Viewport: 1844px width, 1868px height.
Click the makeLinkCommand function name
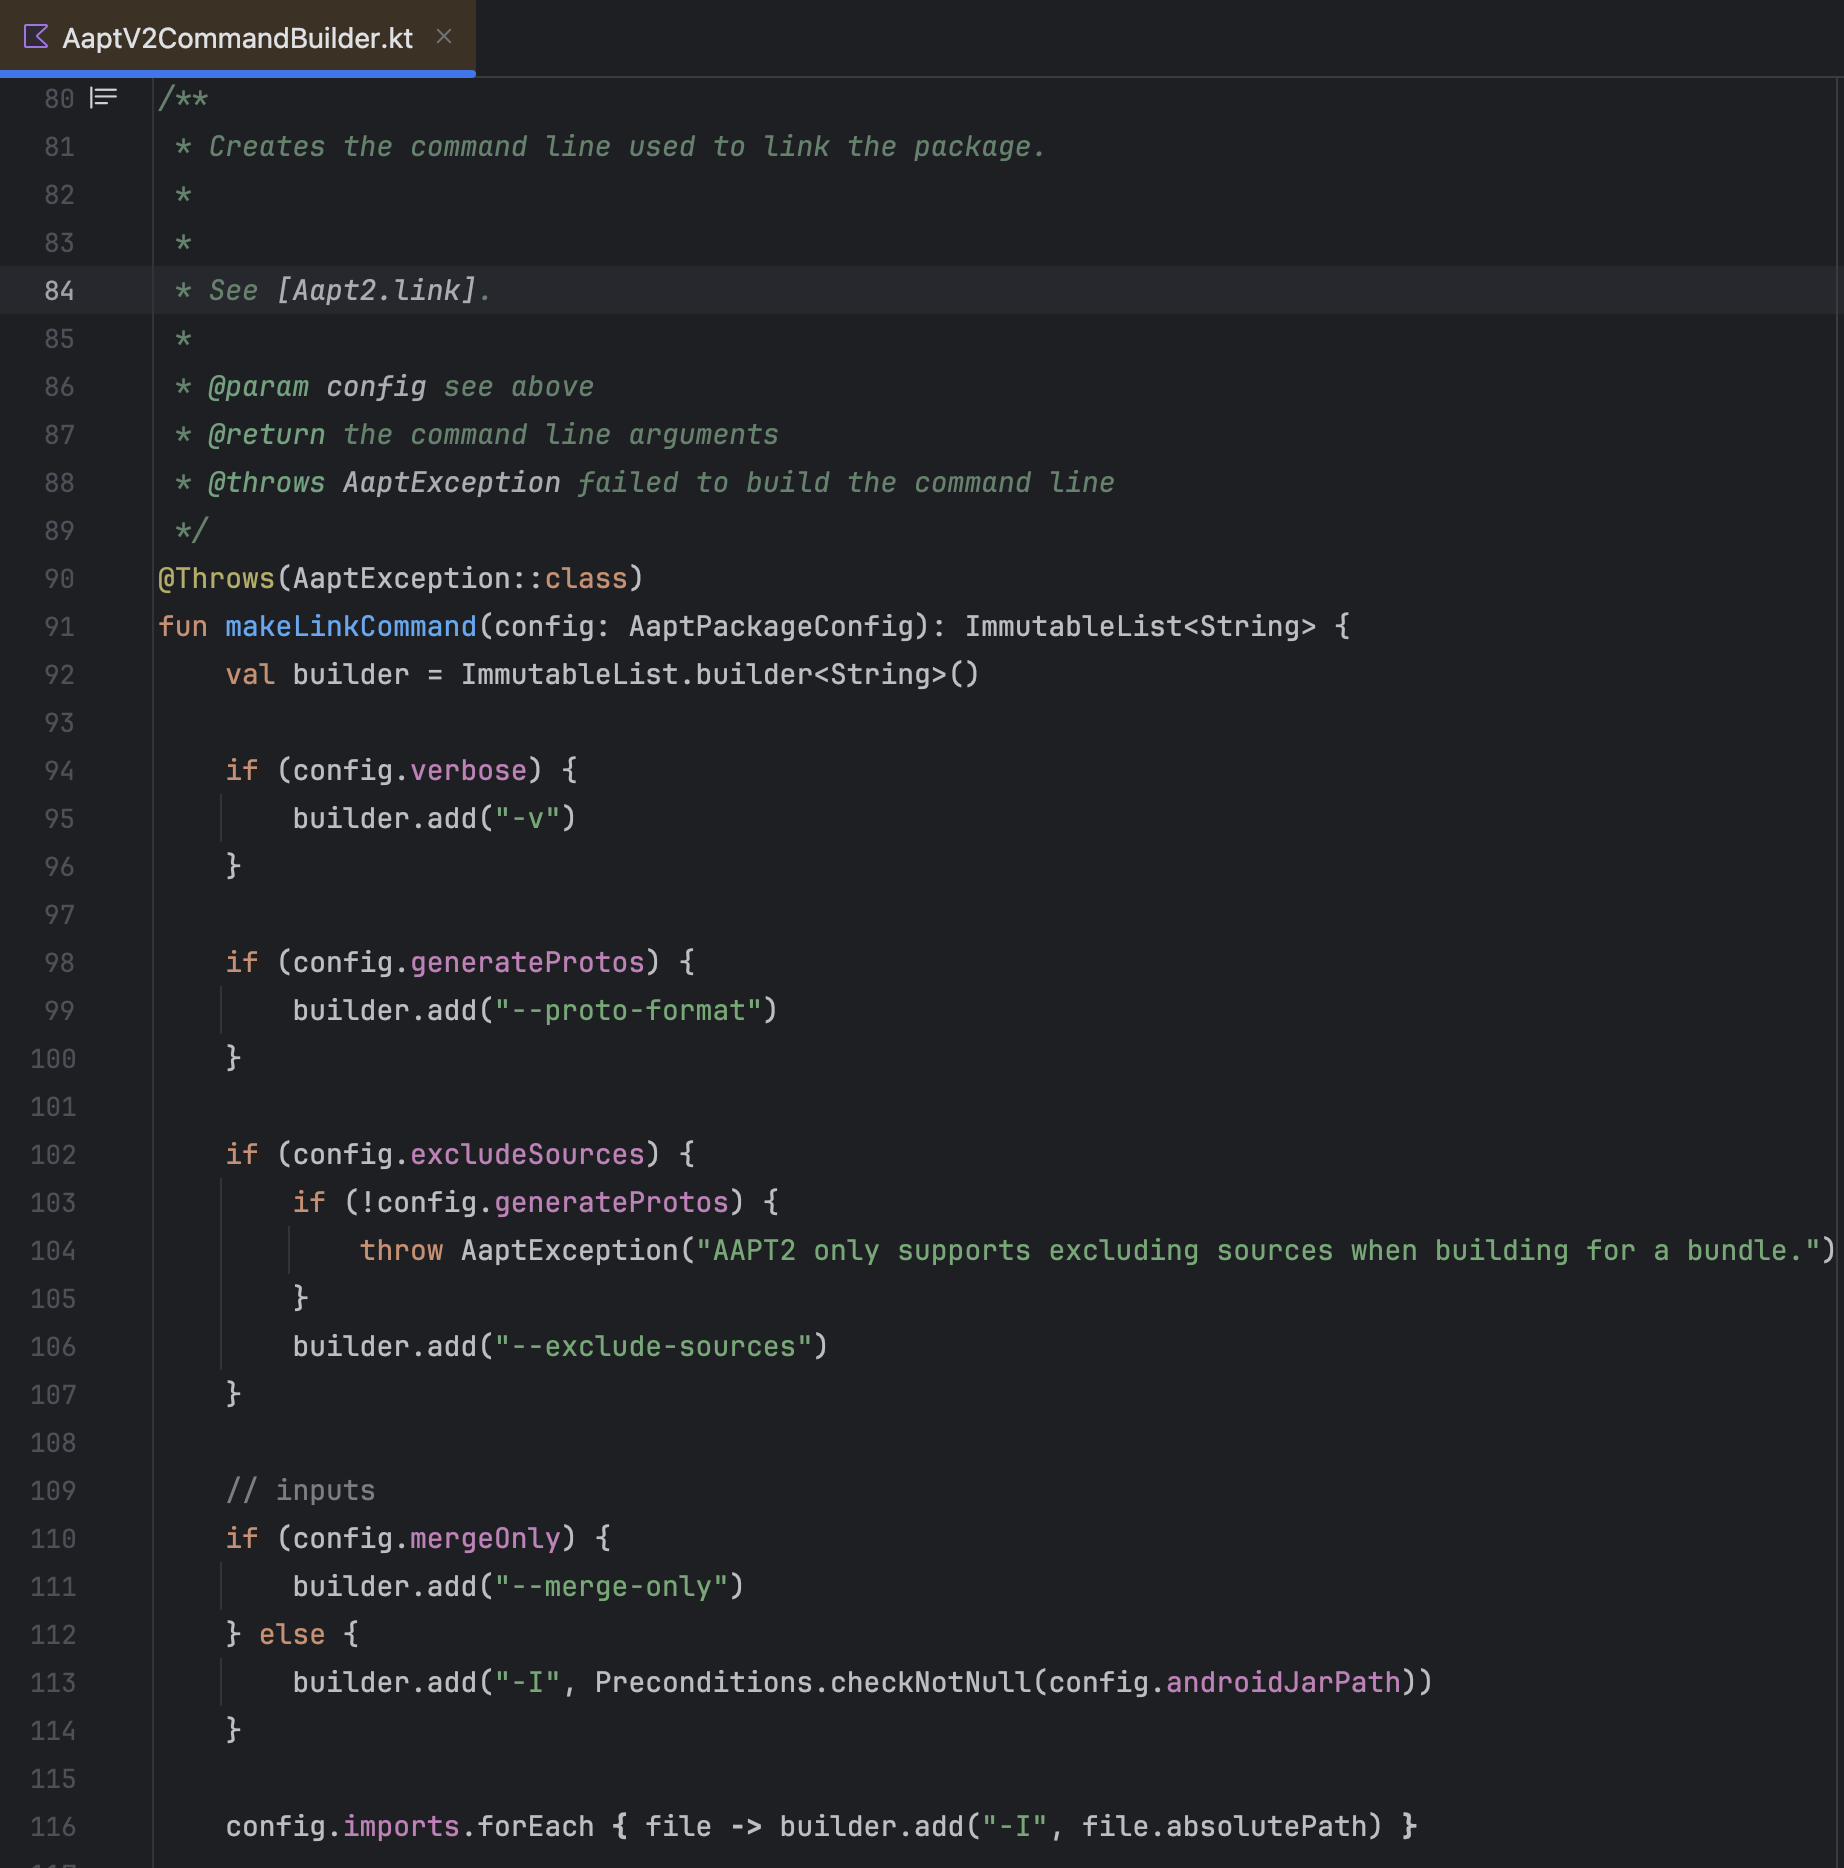click(351, 626)
